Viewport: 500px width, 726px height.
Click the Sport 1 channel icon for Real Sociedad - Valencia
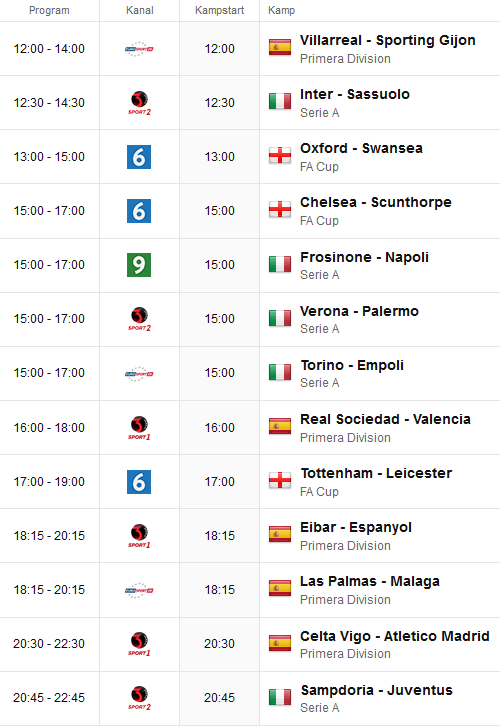click(139, 428)
